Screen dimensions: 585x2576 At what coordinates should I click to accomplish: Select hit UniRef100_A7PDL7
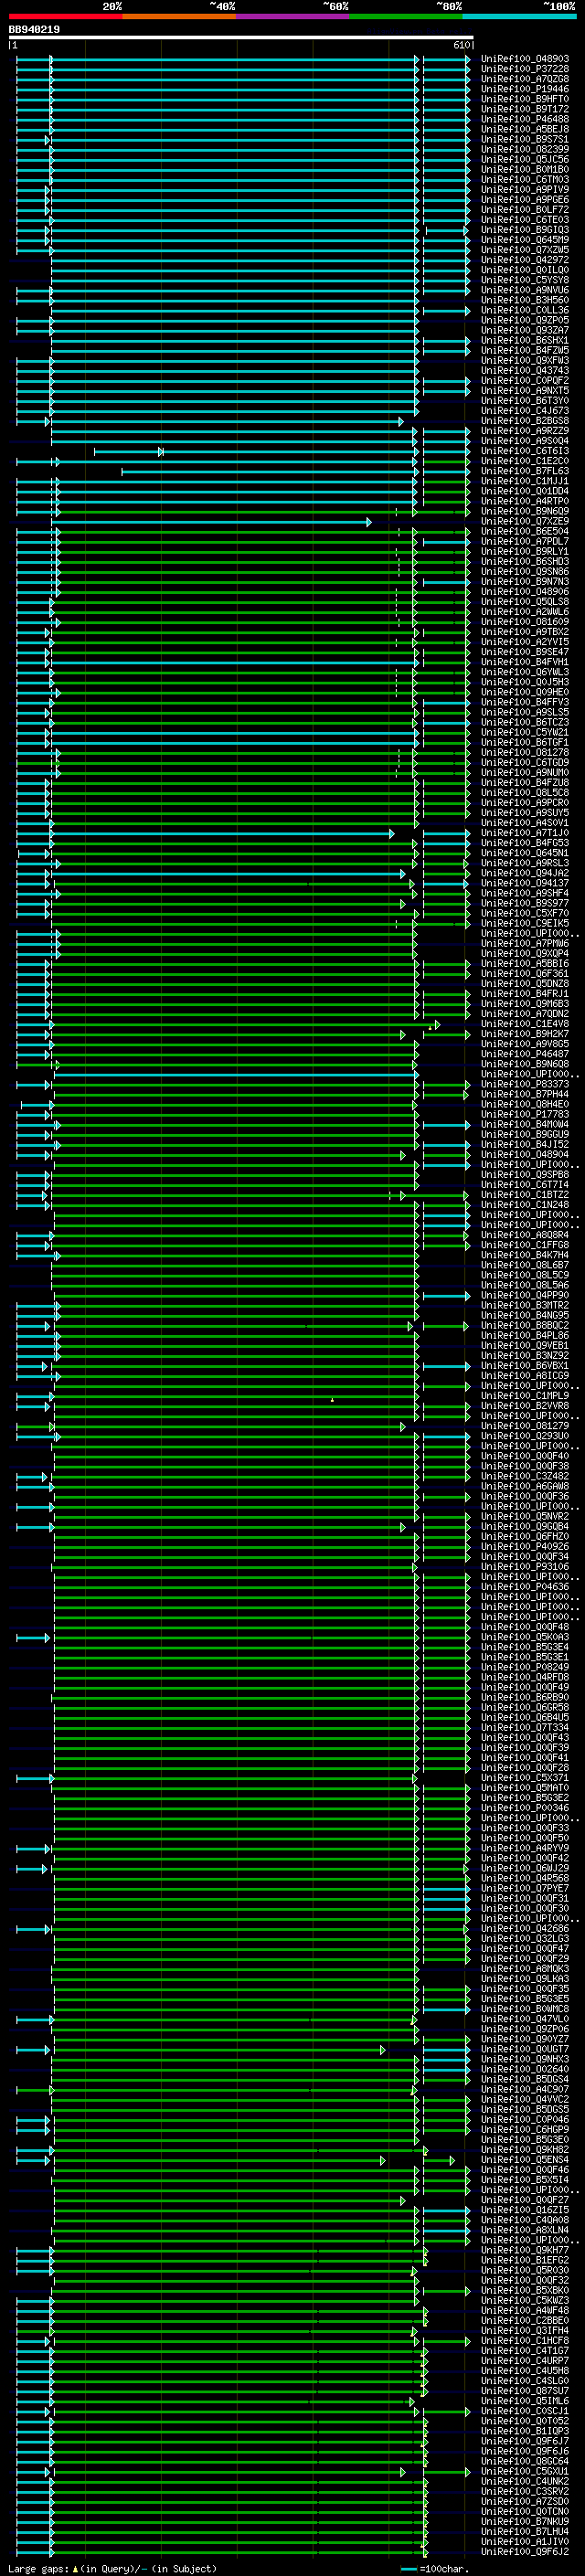[x=525, y=542]
